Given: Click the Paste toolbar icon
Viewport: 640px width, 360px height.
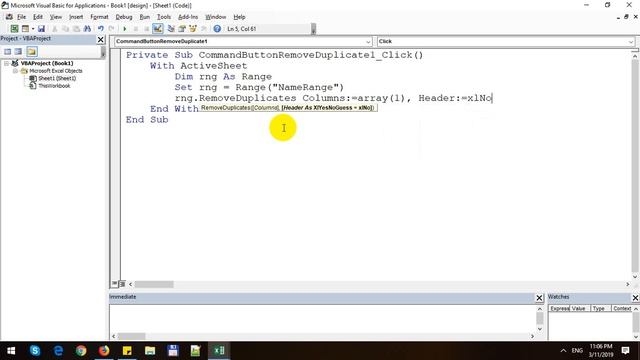Looking at the screenshot, I should (x=76, y=29).
